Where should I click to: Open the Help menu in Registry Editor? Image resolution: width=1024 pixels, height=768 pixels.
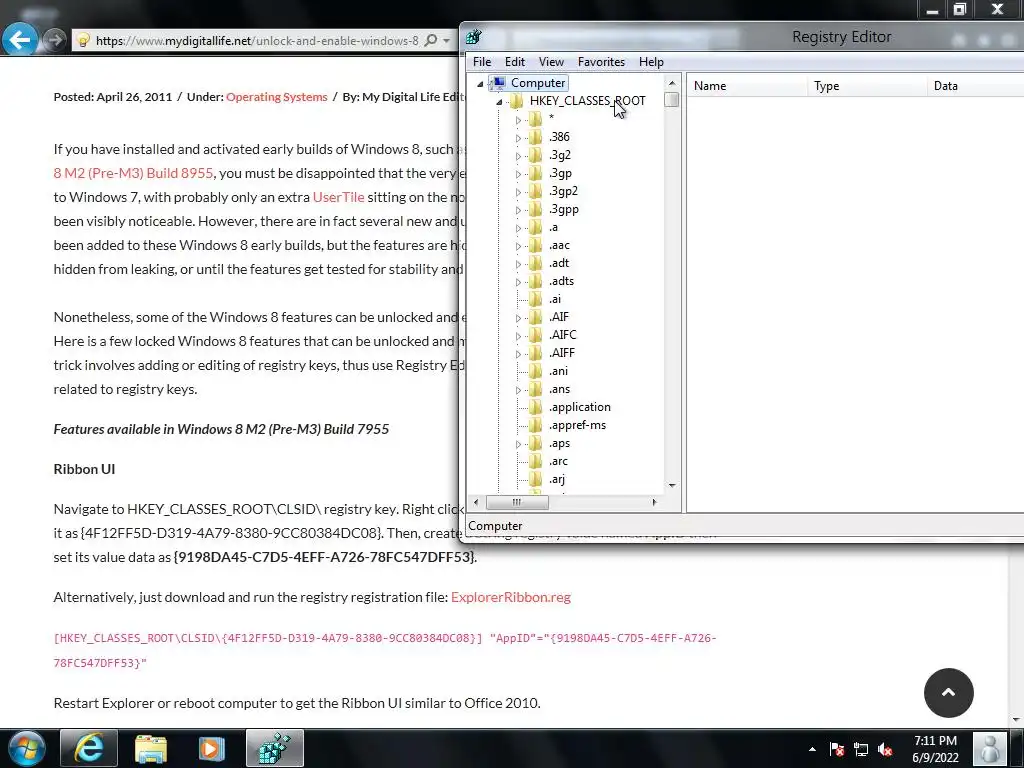tap(651, 62)
